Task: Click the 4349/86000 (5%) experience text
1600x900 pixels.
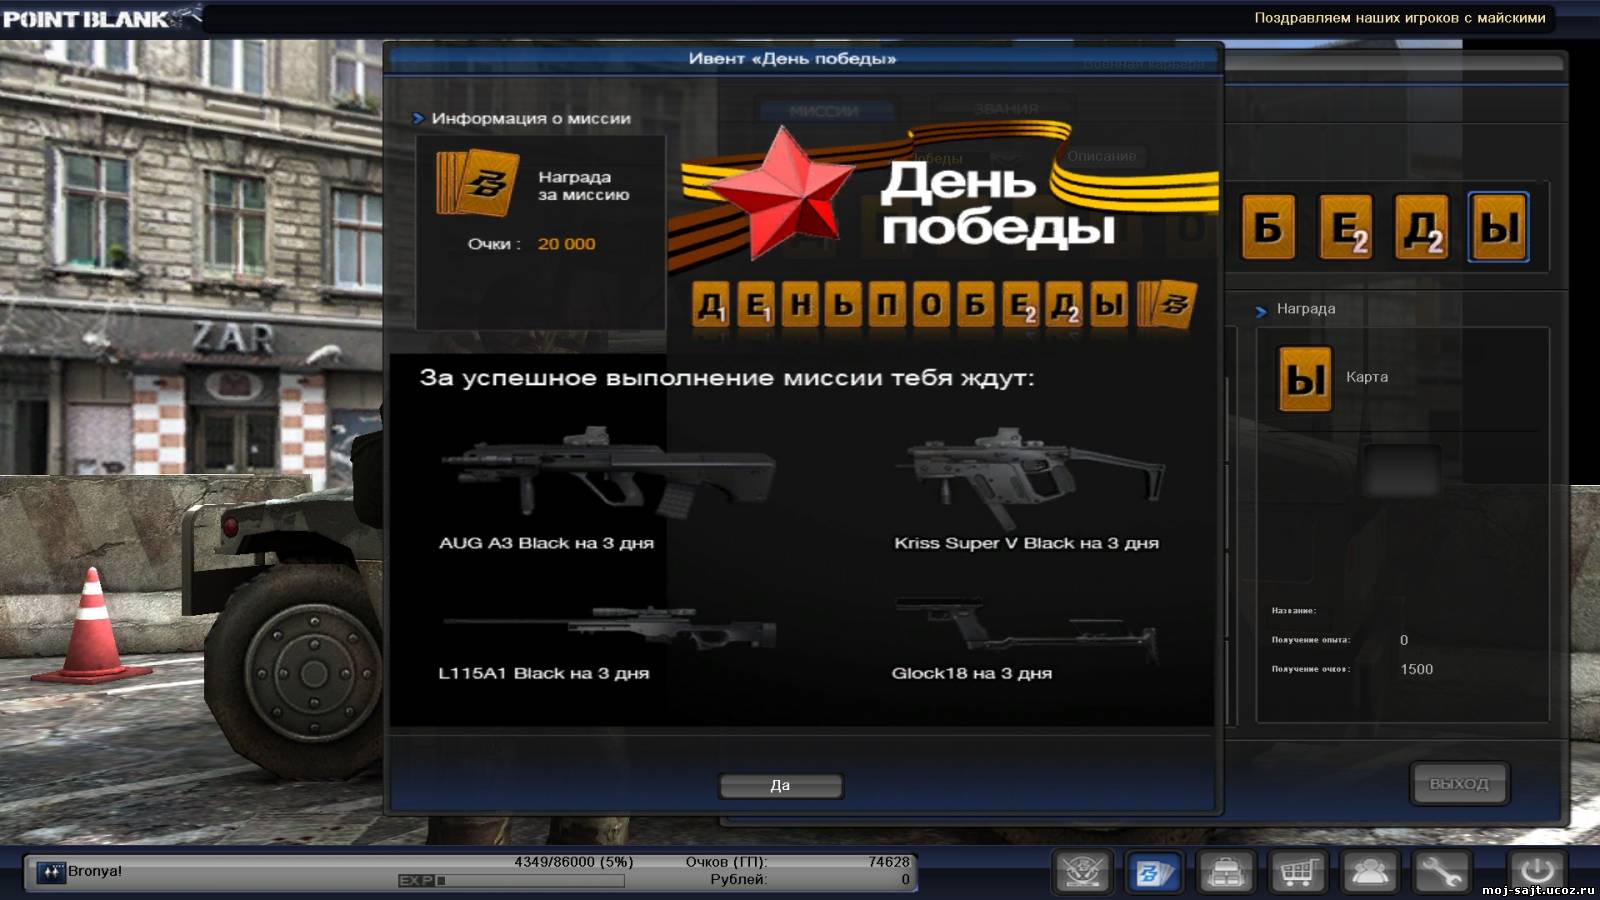Action: (x=574, y=862)
